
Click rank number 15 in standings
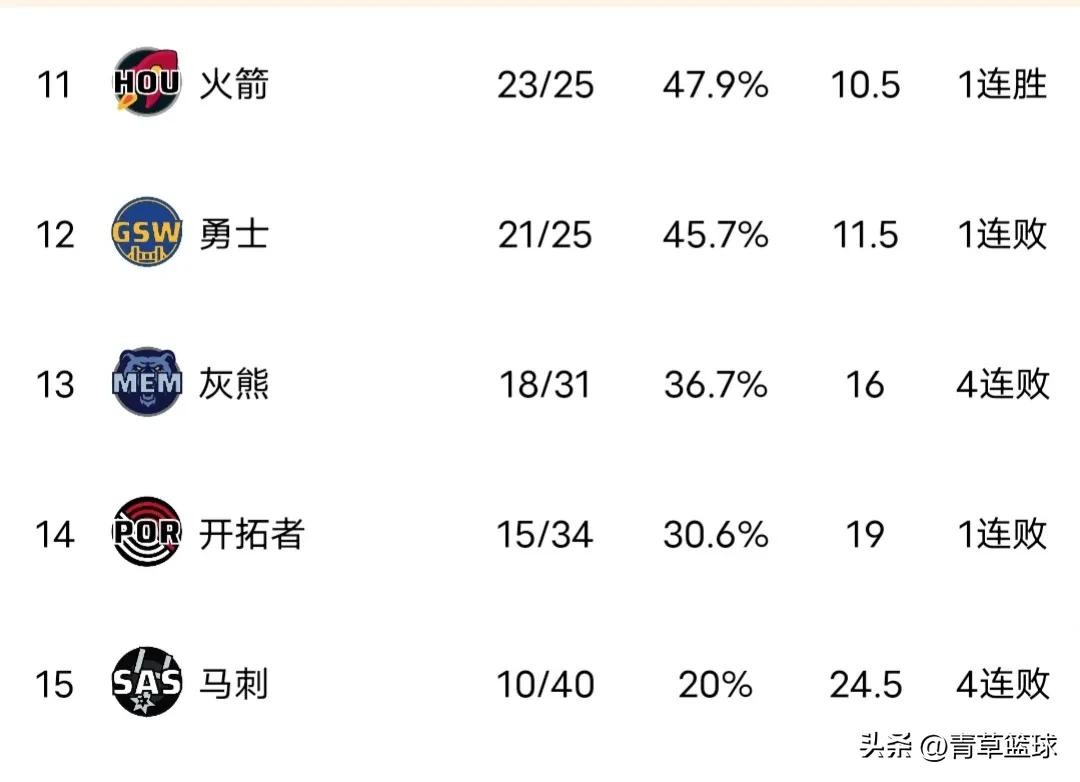(x=54, y=685)
